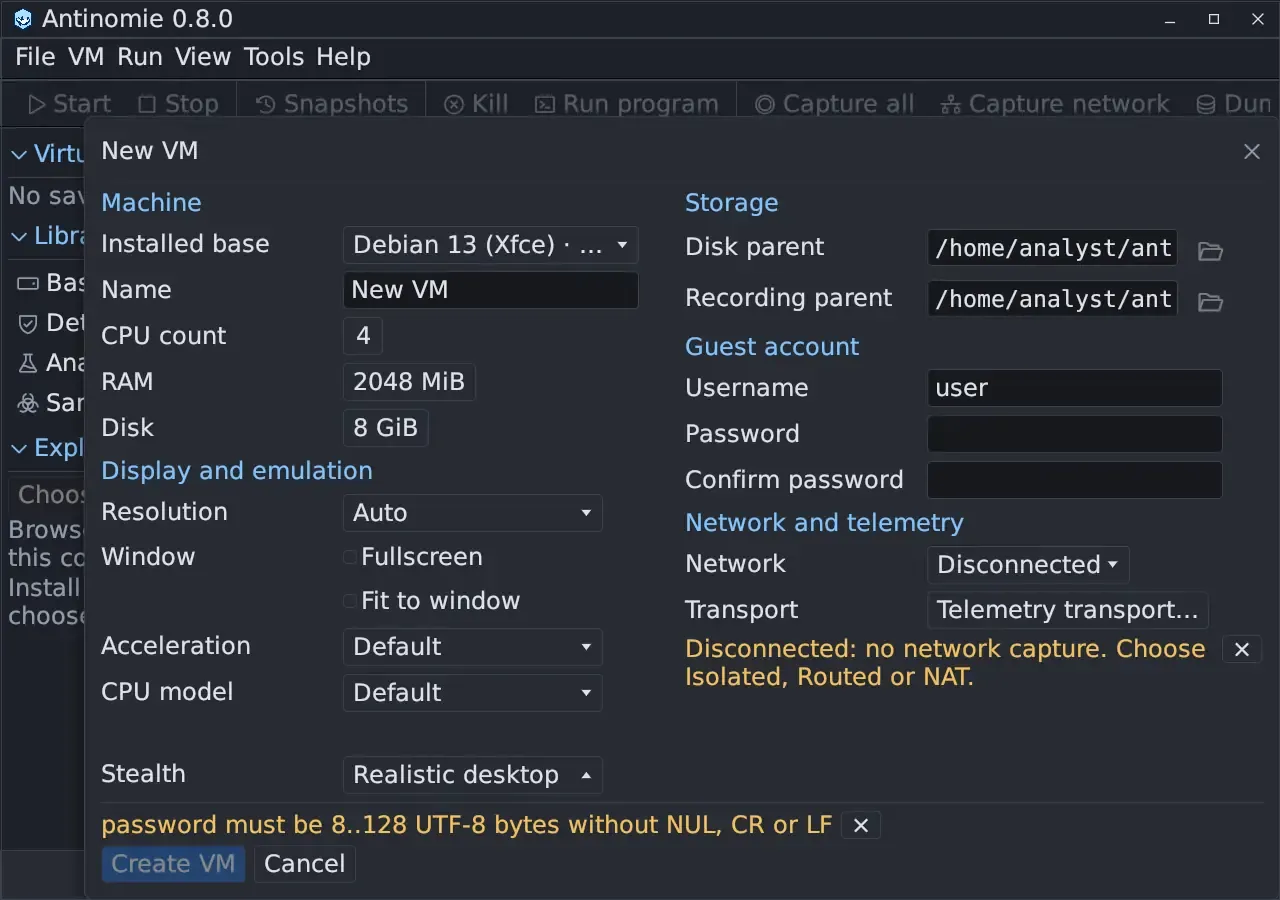Click the Start toolbar button
Viewport: 1280px width, 900px height.
coord(69,104)
